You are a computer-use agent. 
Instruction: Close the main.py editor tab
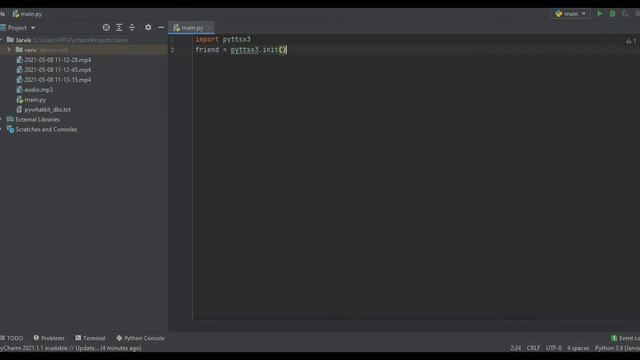pos(209,28)
